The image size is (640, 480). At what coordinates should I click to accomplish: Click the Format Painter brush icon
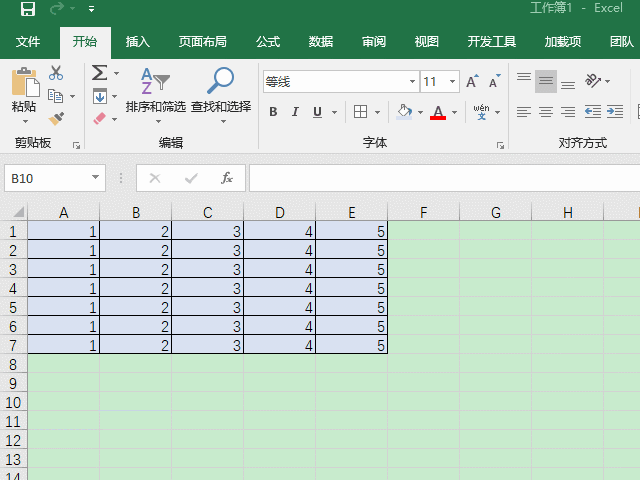56,118
